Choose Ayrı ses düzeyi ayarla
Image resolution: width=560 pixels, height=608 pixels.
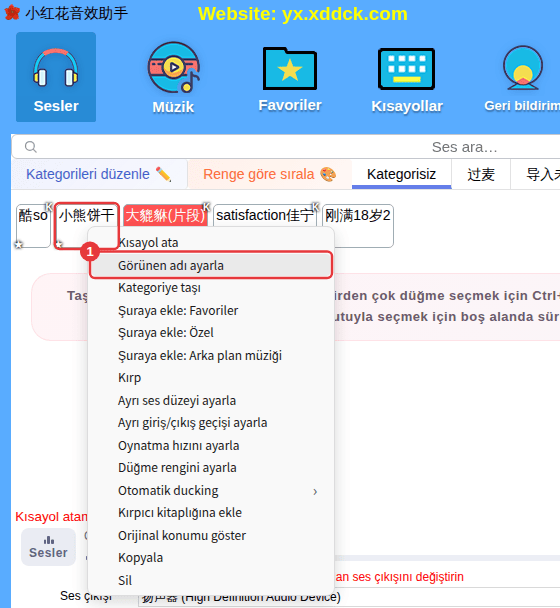(x=211, y=400)
